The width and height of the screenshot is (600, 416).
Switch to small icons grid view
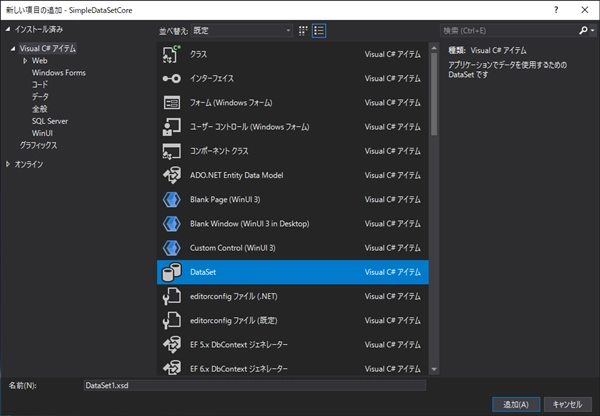click(x=303, y=31)
